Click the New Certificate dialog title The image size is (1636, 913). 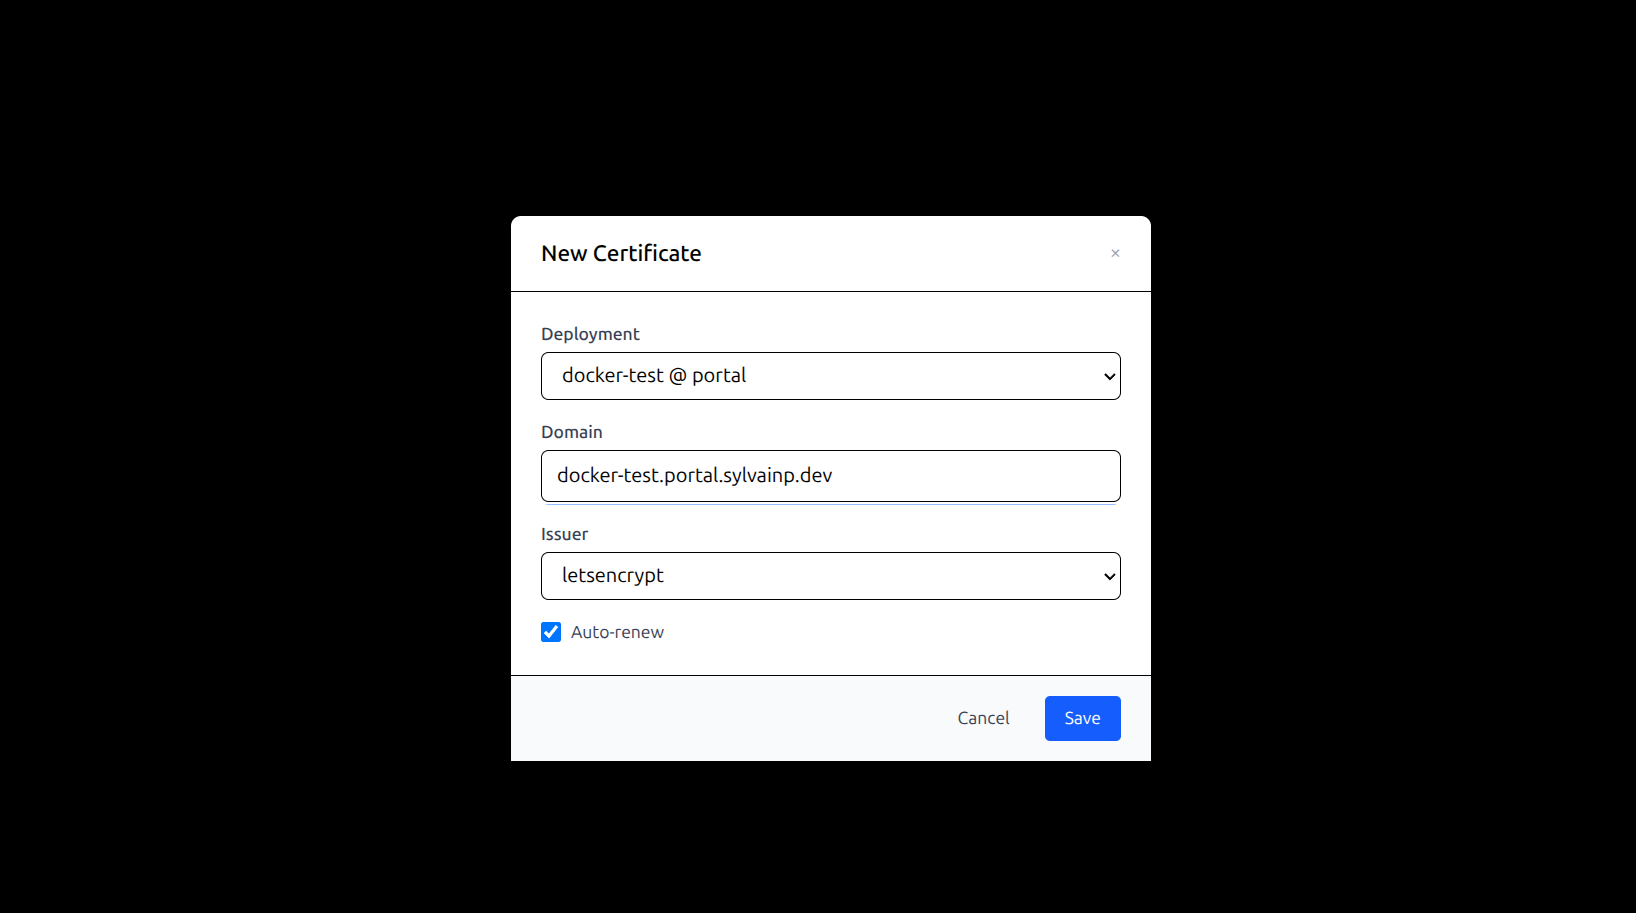[x=621, y=253]
